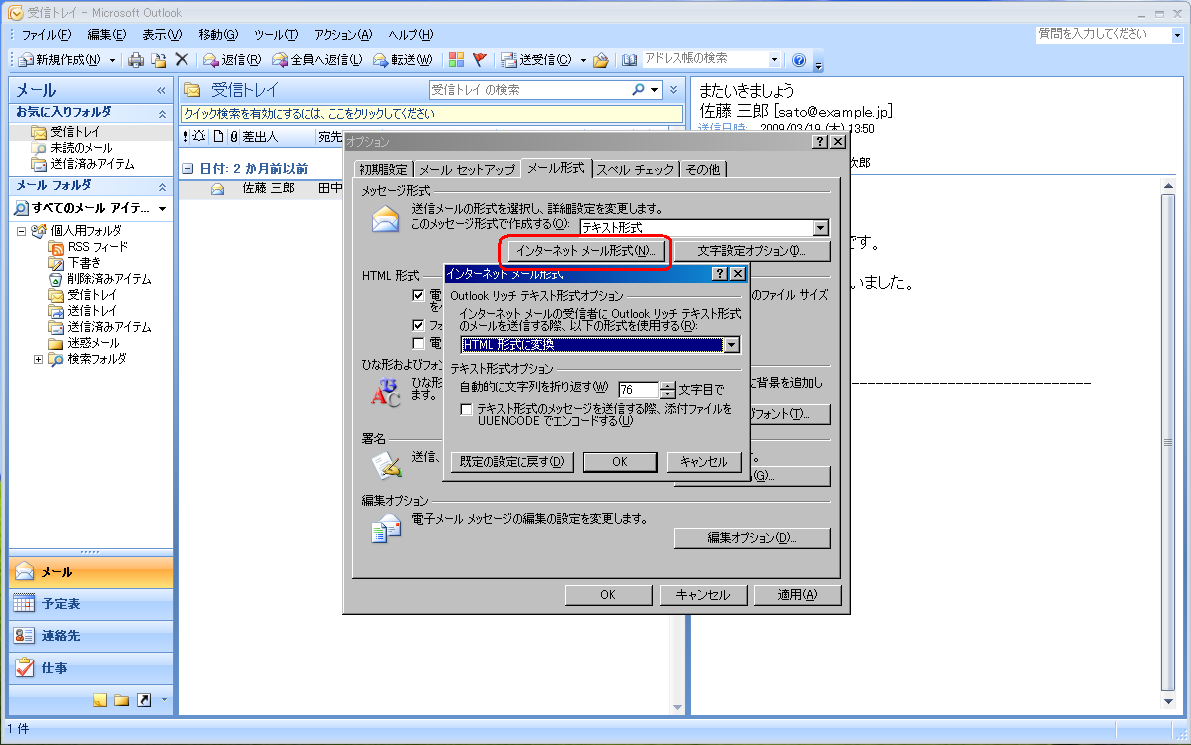Switch to the 予定表 calendar pane
The height and width of the screenshot is (745, 1191).
(x=91, y=604)
